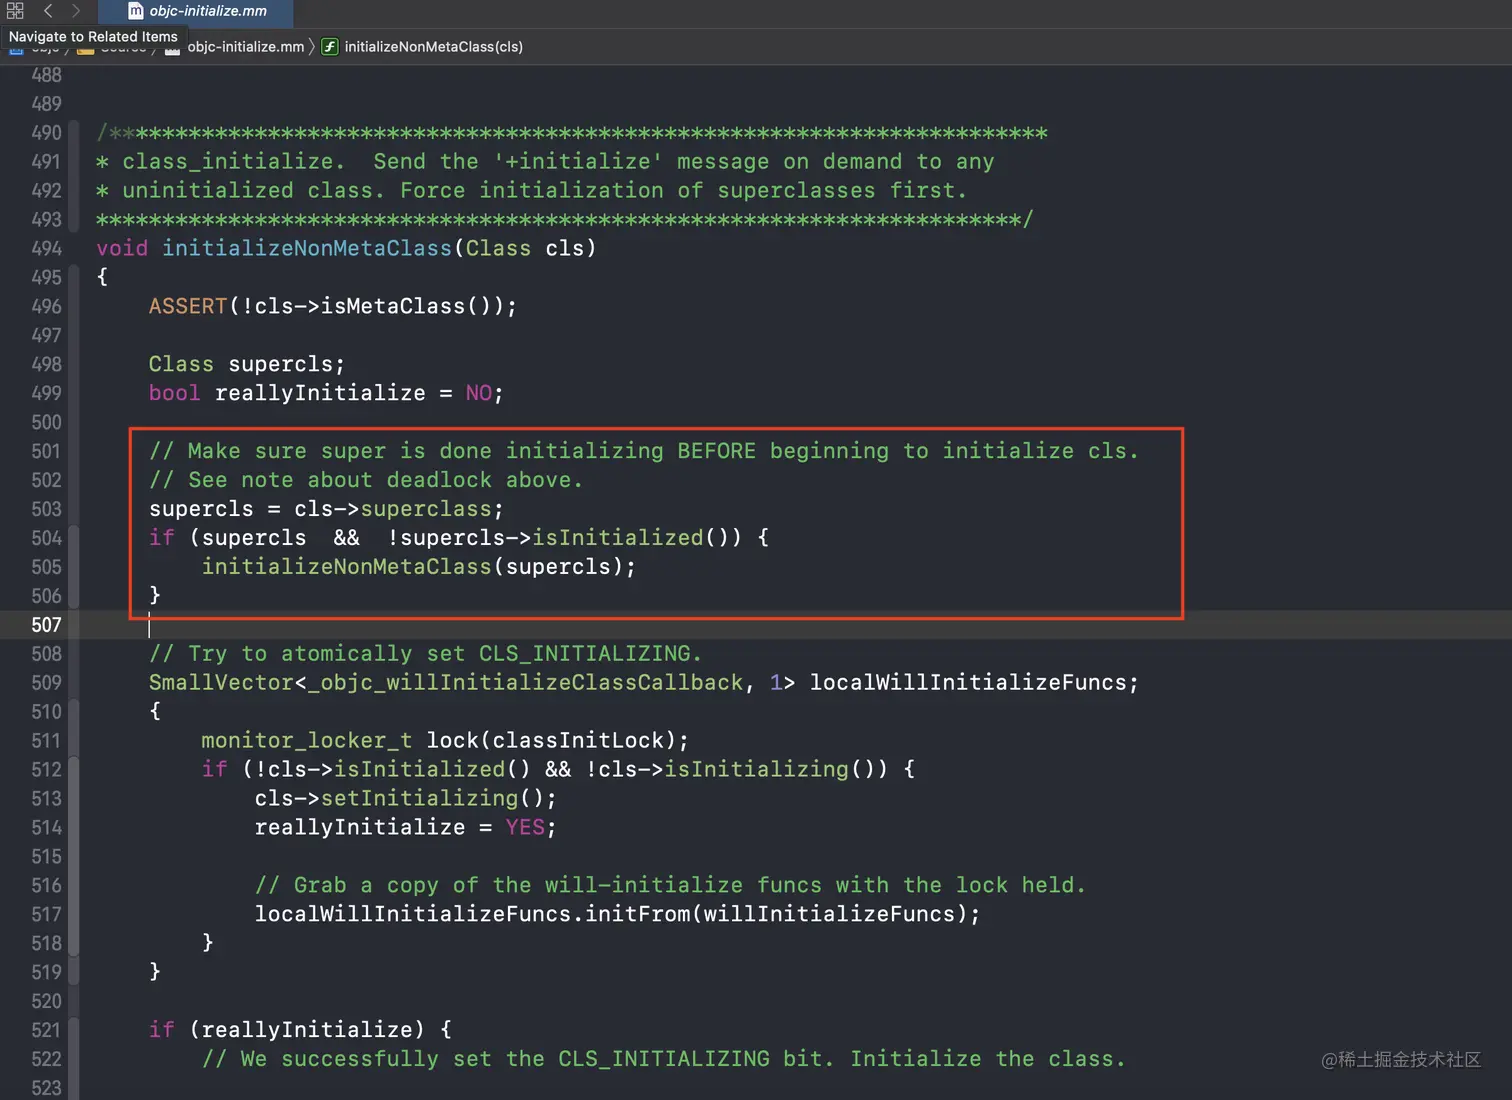1512x1100 pixels.
Task: Open the initializeNonMetaClass(cls) jump bar segment
Action: [x=433, y=47]
